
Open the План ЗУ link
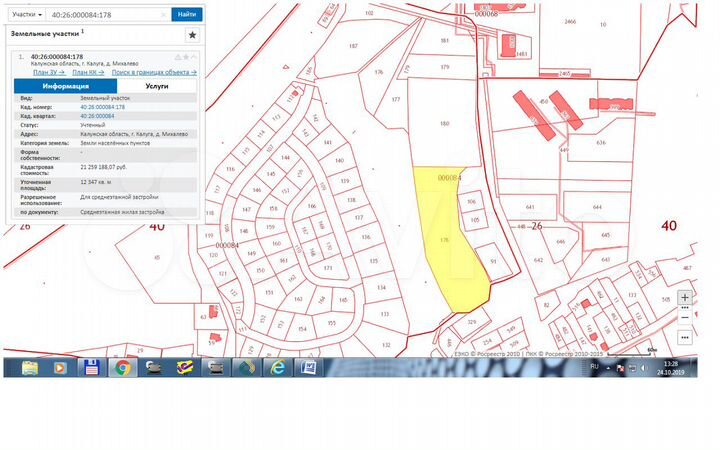(49, 72)
